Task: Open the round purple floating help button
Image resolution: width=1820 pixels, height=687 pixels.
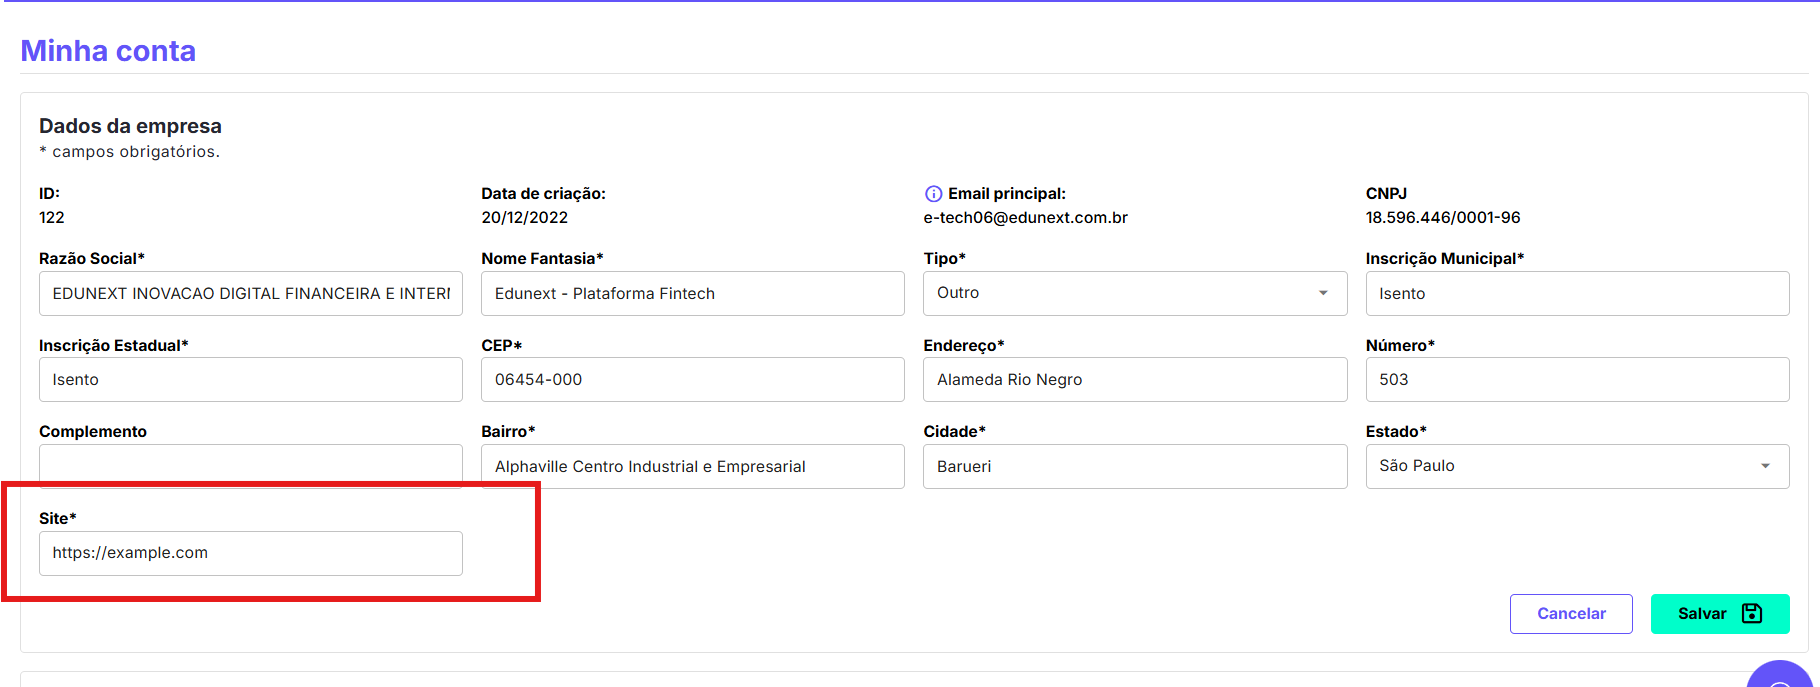Action: pyautogui.click(x=1781, y=675)
